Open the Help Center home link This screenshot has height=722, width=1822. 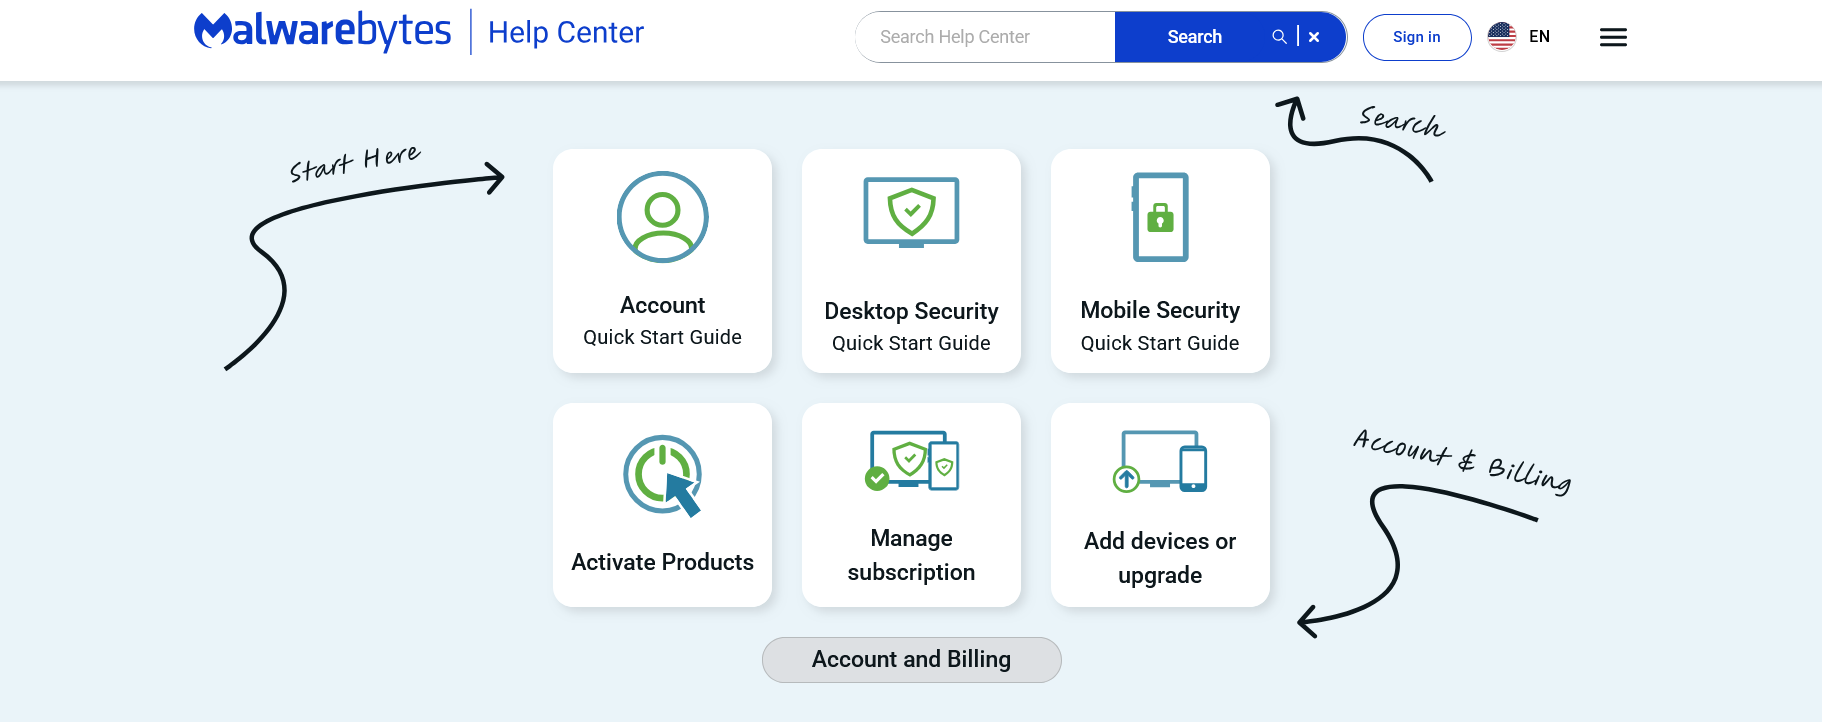click(565, 33)
